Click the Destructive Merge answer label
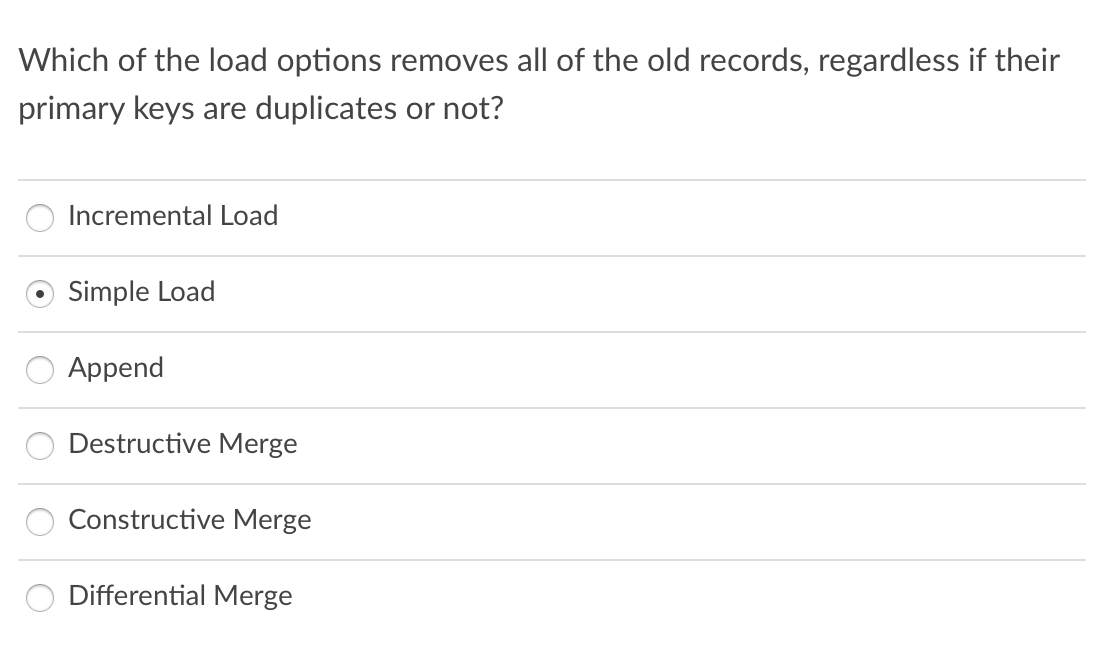 182,444
